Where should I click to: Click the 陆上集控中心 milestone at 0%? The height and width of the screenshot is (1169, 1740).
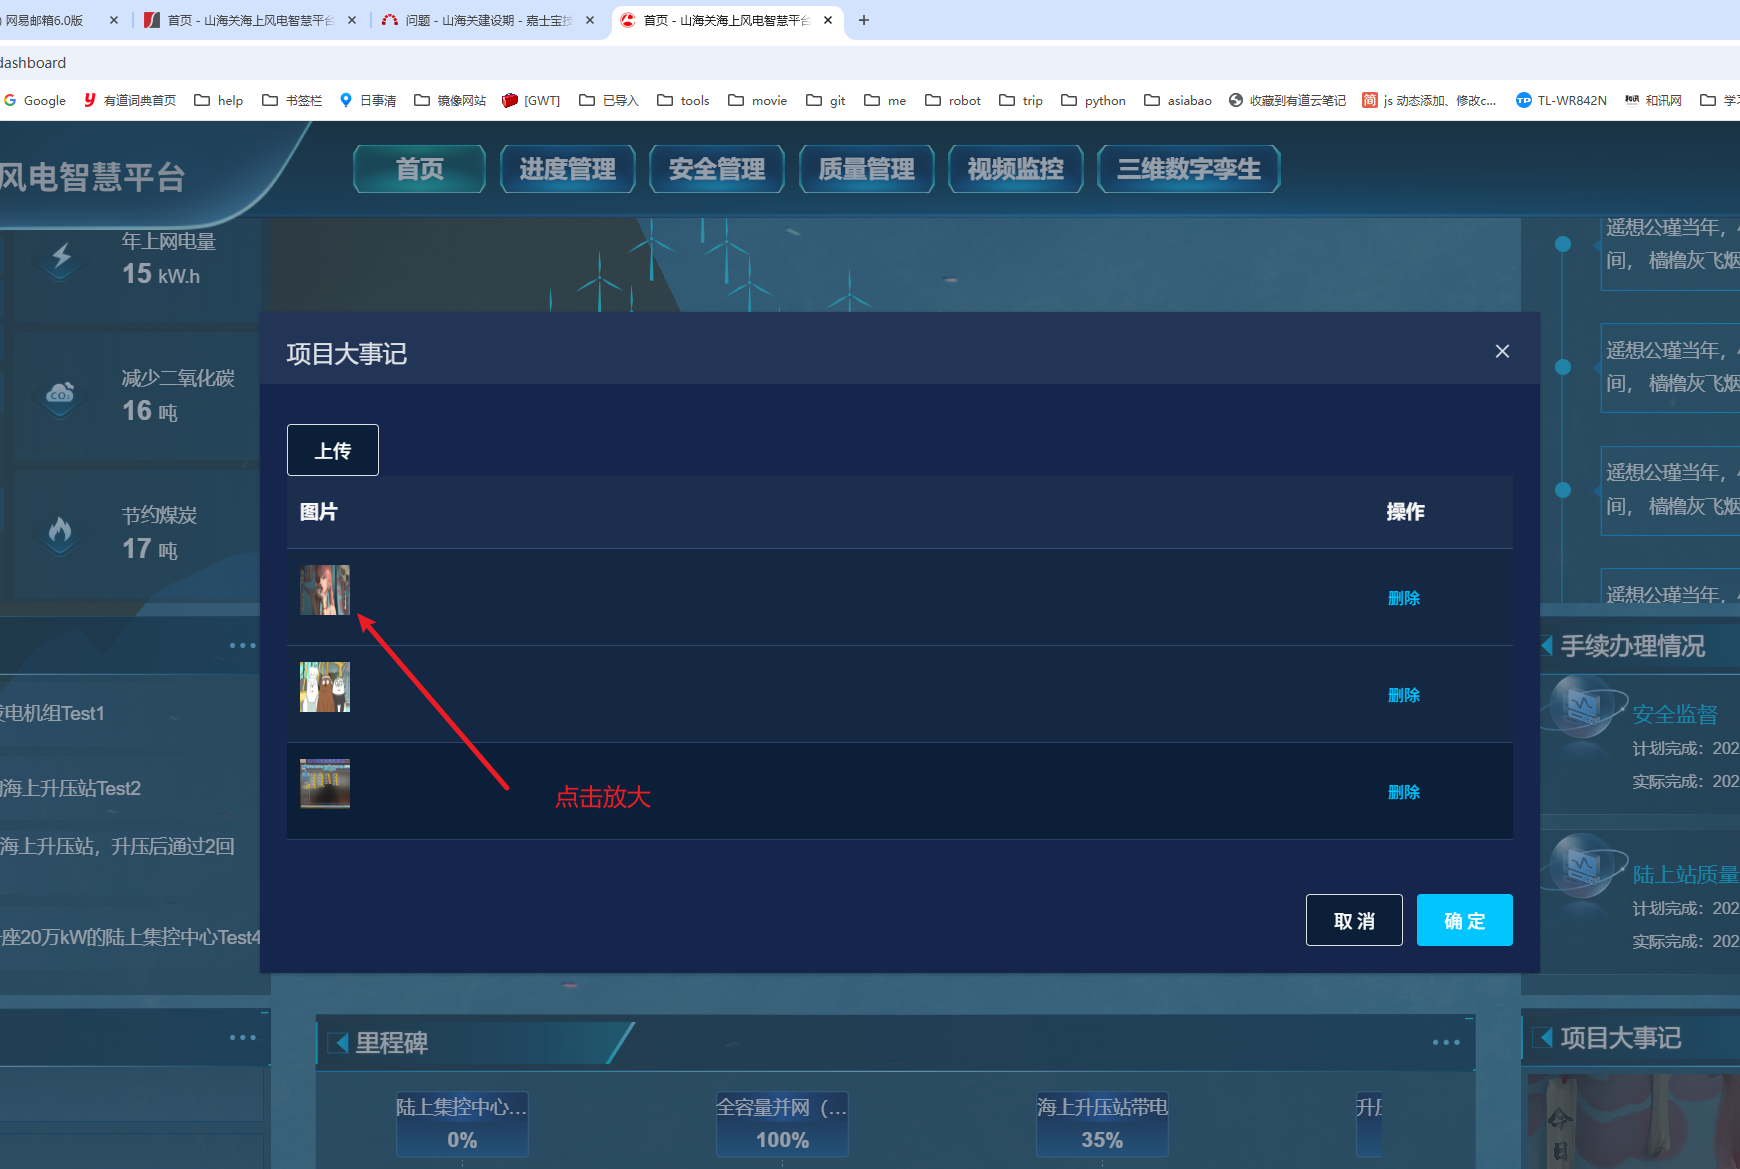(x=462, y=1123)
